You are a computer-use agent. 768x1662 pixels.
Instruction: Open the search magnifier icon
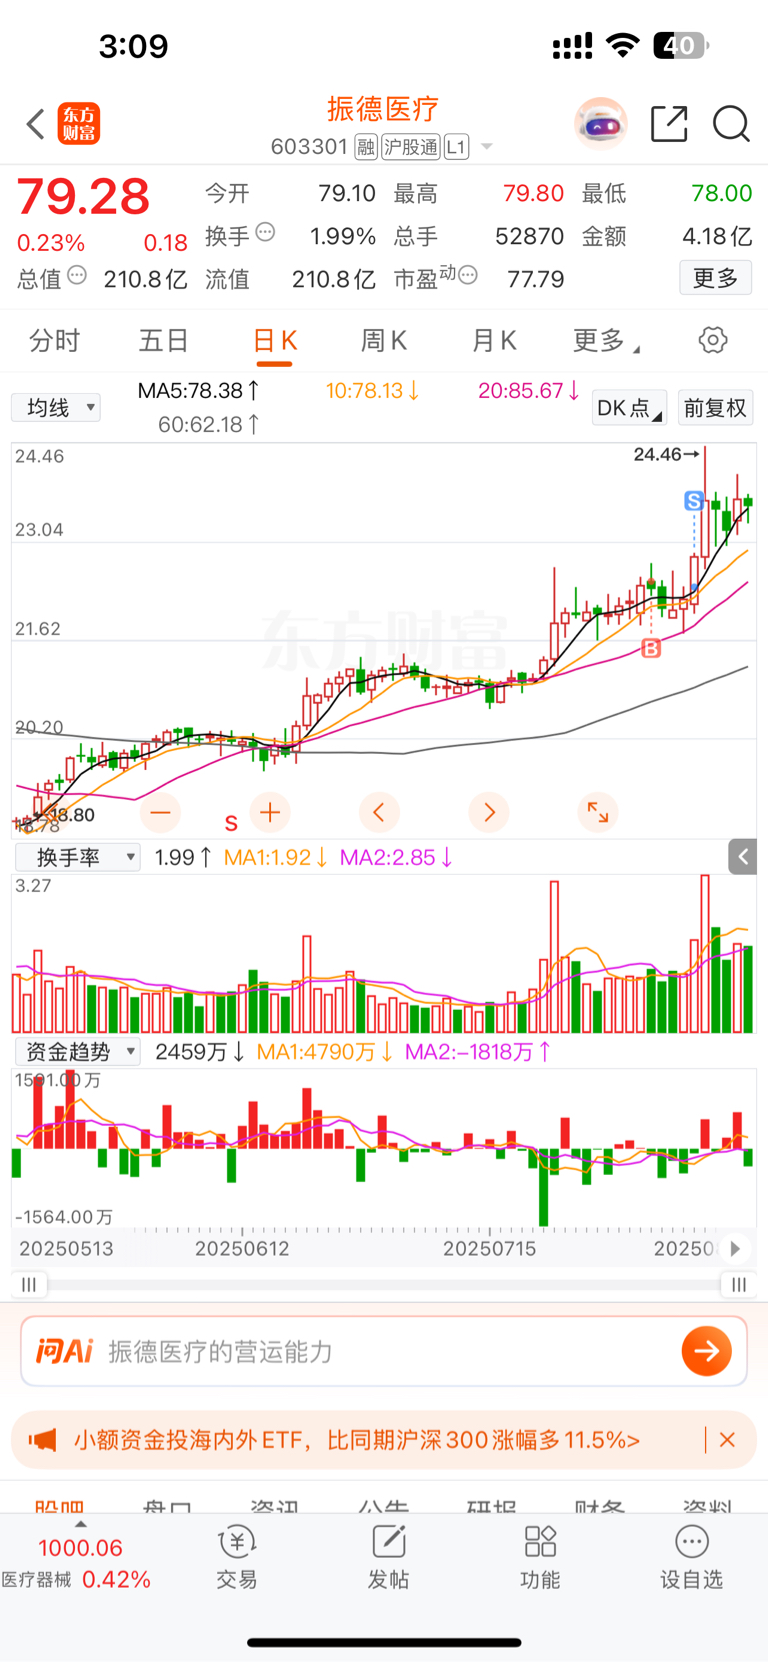tap(731, 124)
